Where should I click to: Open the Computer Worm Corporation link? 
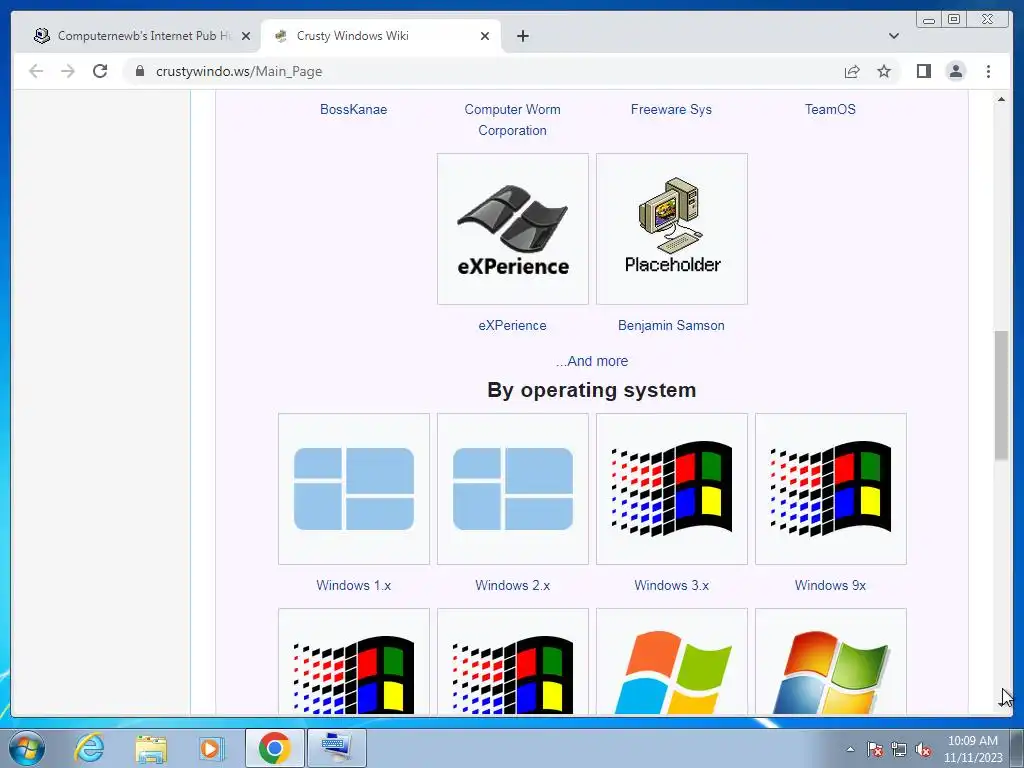(x=513, y=120)
